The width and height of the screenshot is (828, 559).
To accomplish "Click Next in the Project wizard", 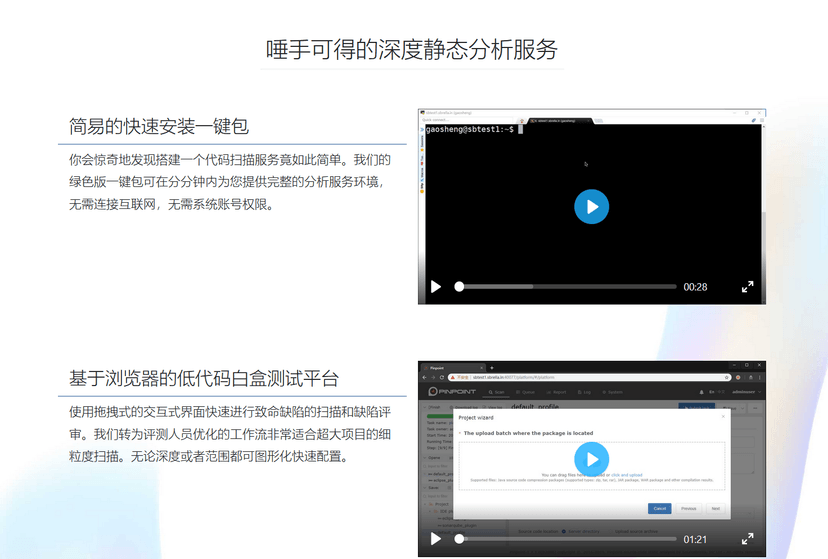I will coord(715,508).
